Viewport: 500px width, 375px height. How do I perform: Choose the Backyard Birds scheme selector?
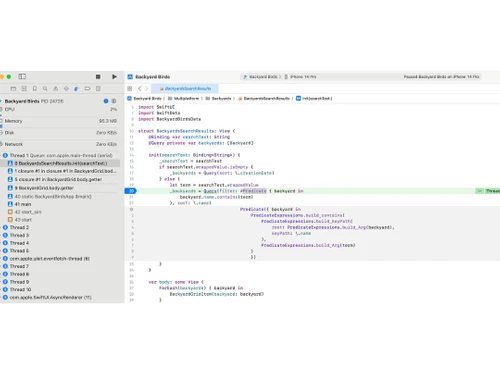coord(262,77)
